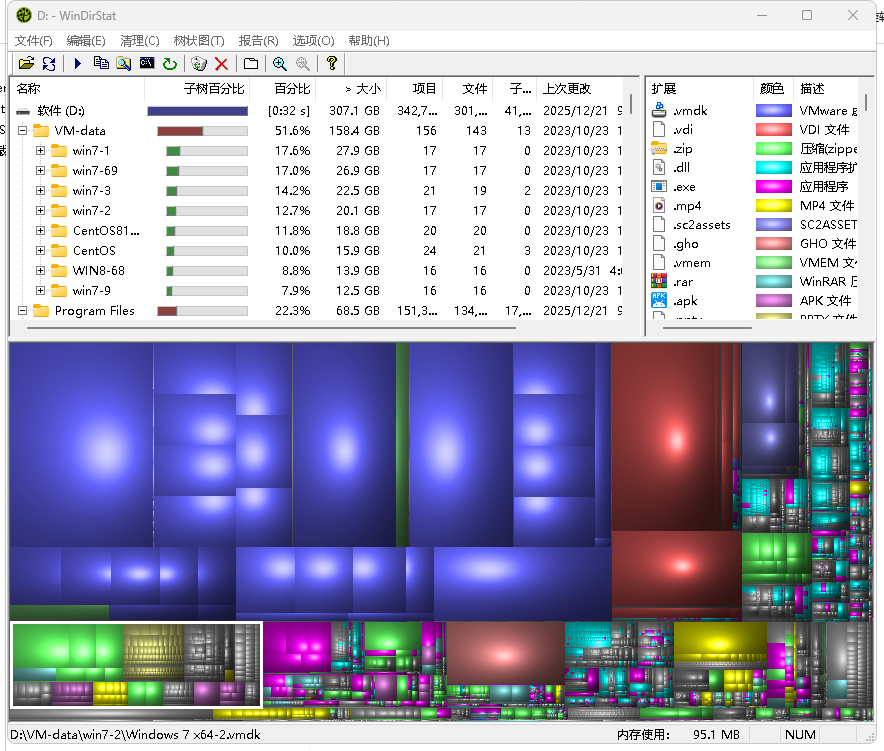The image size is (884, 751).
Task: Click the Zoom In magnifier icon
Action: [279, 64]
